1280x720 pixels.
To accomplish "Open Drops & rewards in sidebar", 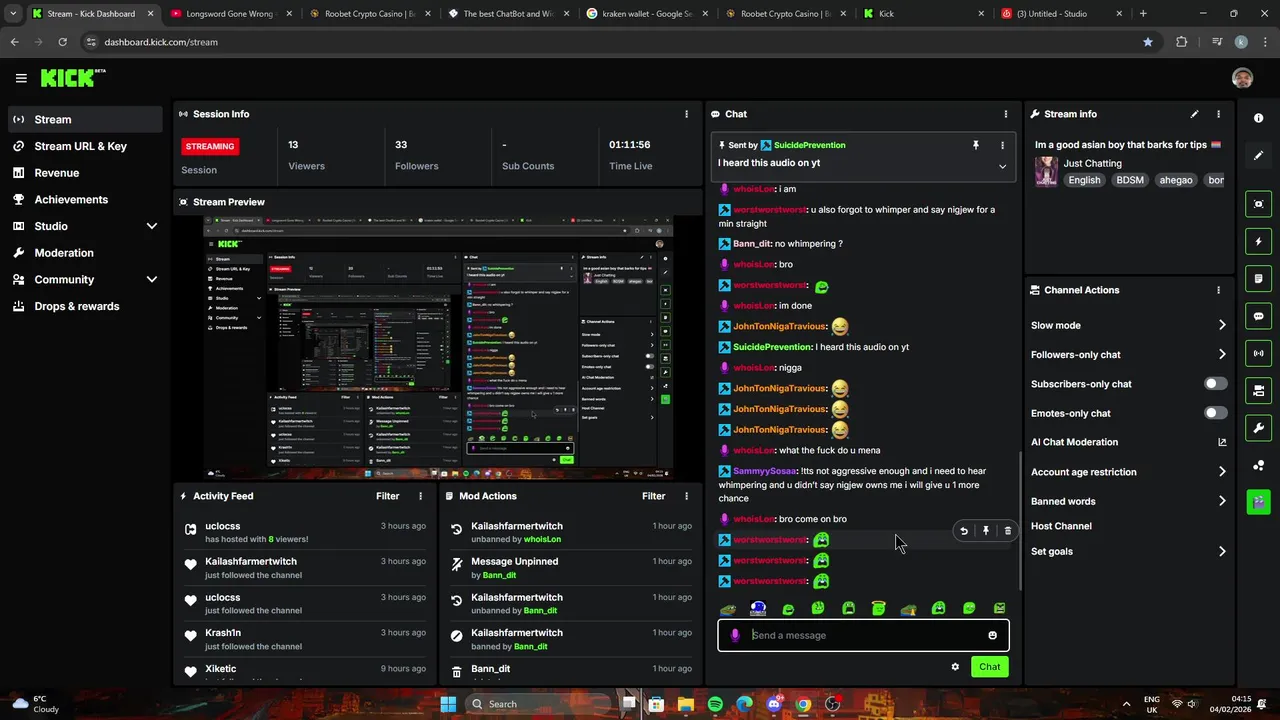I will pyautogui.click(x=85, y=306).
